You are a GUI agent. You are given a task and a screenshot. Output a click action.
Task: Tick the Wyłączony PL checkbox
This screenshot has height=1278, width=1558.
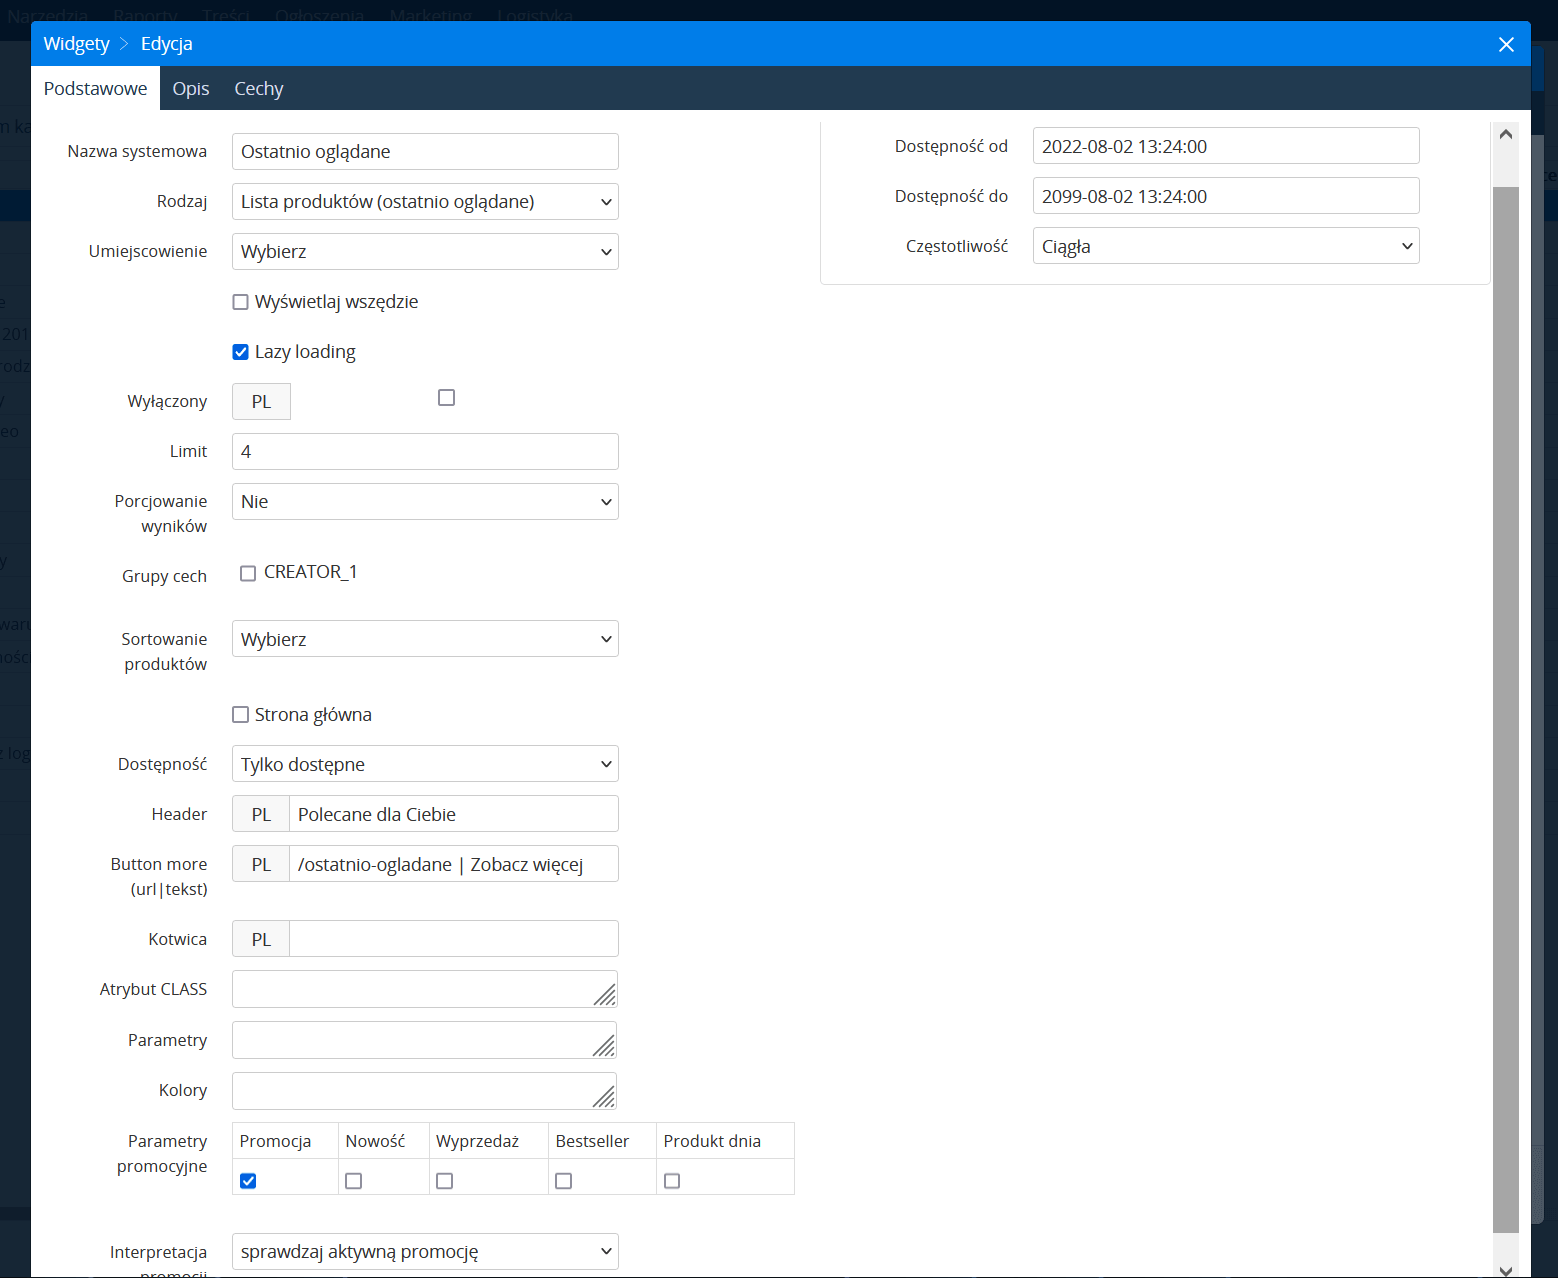point(447,398)
